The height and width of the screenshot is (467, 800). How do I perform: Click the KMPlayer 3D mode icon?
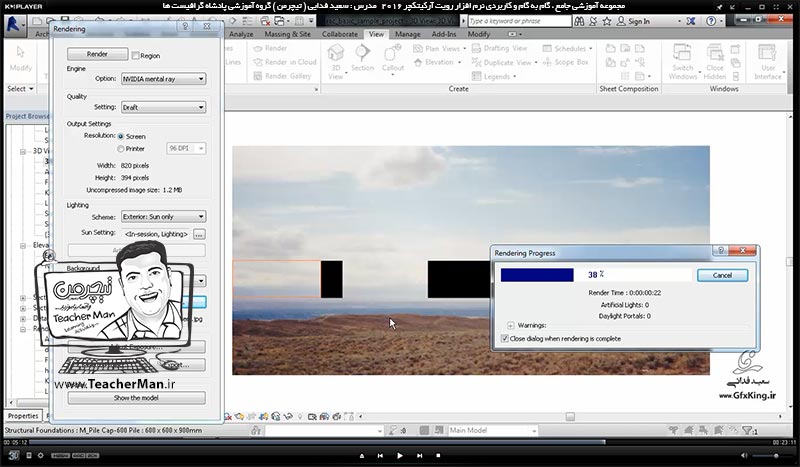point(13,456)
